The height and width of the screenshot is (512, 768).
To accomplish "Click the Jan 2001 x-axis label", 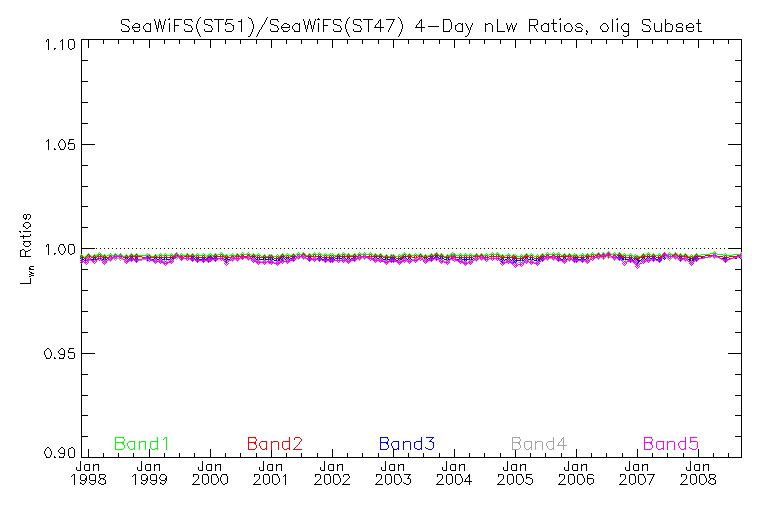I will click(x=271, y=473).
